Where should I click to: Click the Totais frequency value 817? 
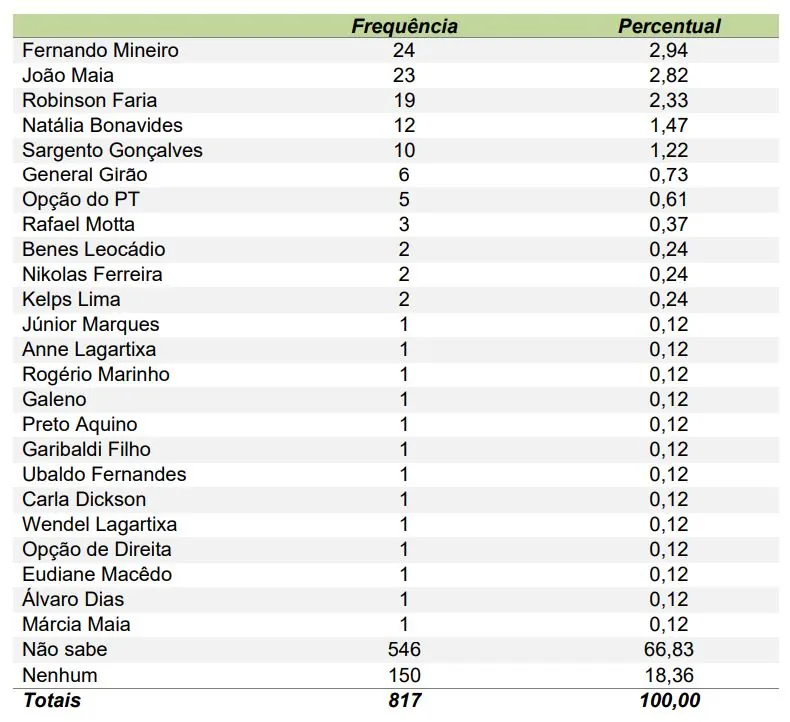coord(404,701)
